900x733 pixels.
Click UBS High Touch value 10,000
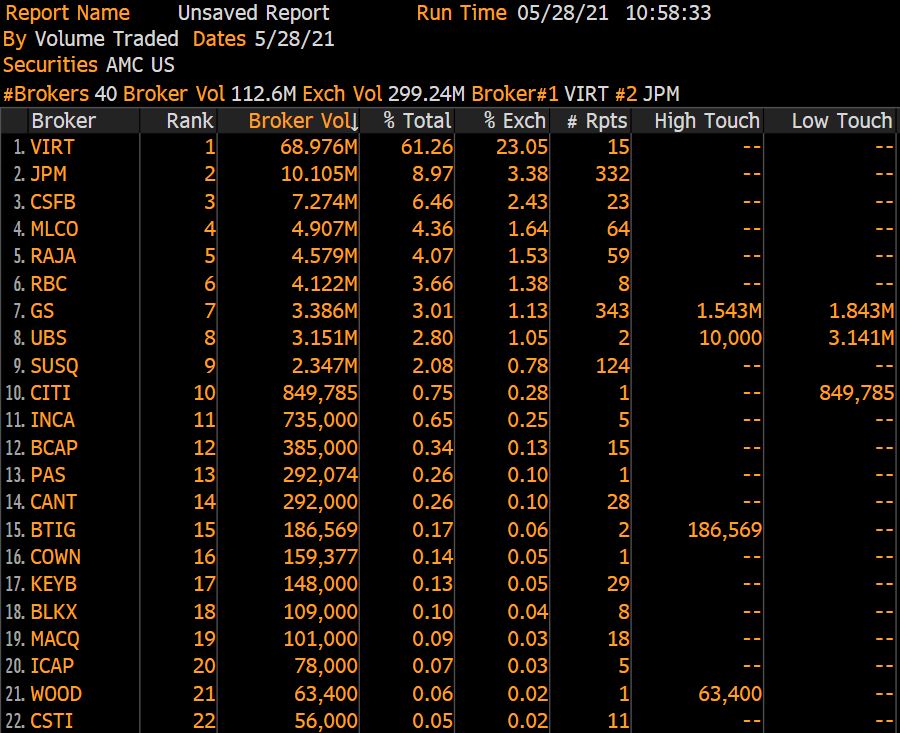[730, 338]
